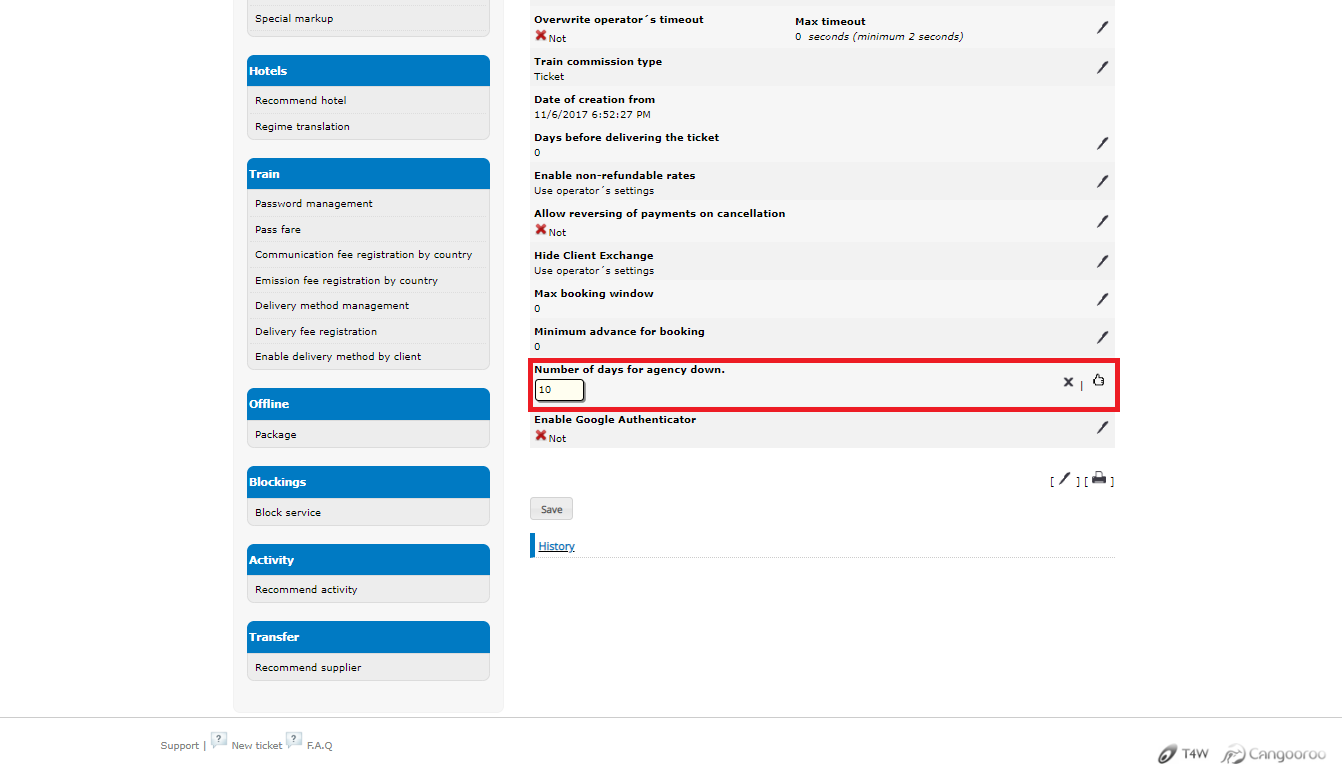
Task: Click '0 seconds (minimum 2 seconds)' text
Action: pos(879,37)
